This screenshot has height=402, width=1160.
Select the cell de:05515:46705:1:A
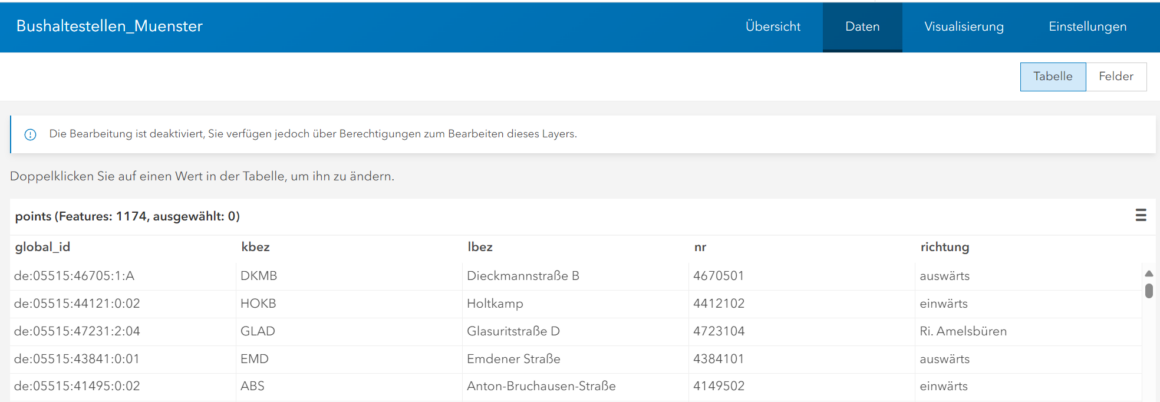[124, 276]
